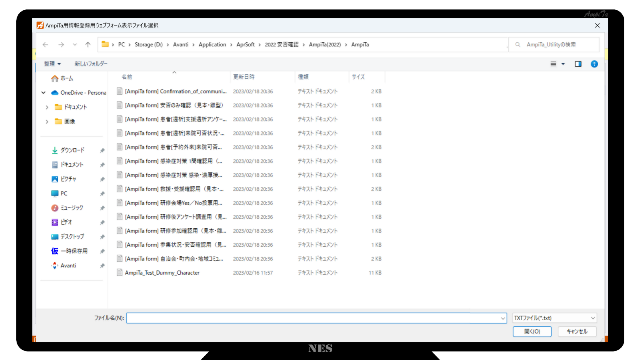Open ピクチャ quick access item
640x360 pixels.
[x=64, y=179]
